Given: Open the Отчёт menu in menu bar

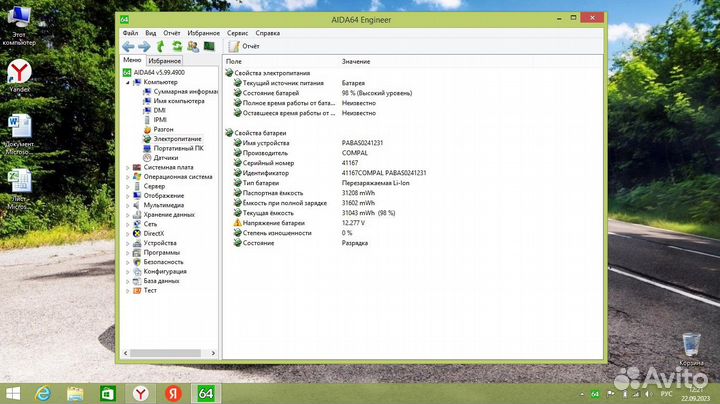Looking at the screenshot, I should tap(171, 33).
